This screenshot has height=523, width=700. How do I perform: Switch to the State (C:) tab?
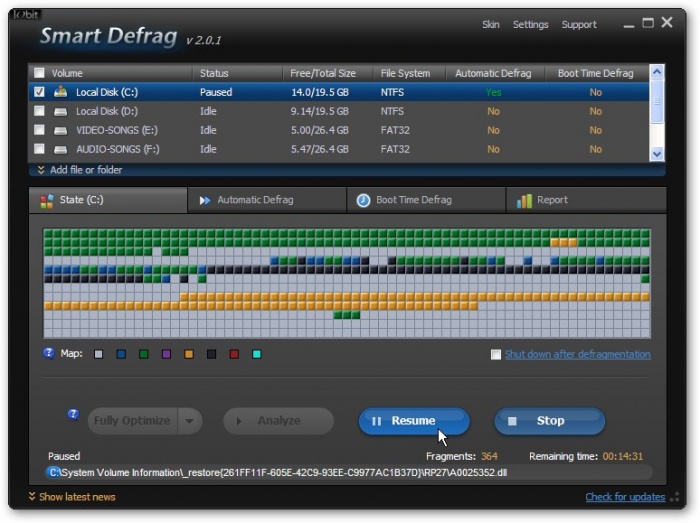pos(108,200)
